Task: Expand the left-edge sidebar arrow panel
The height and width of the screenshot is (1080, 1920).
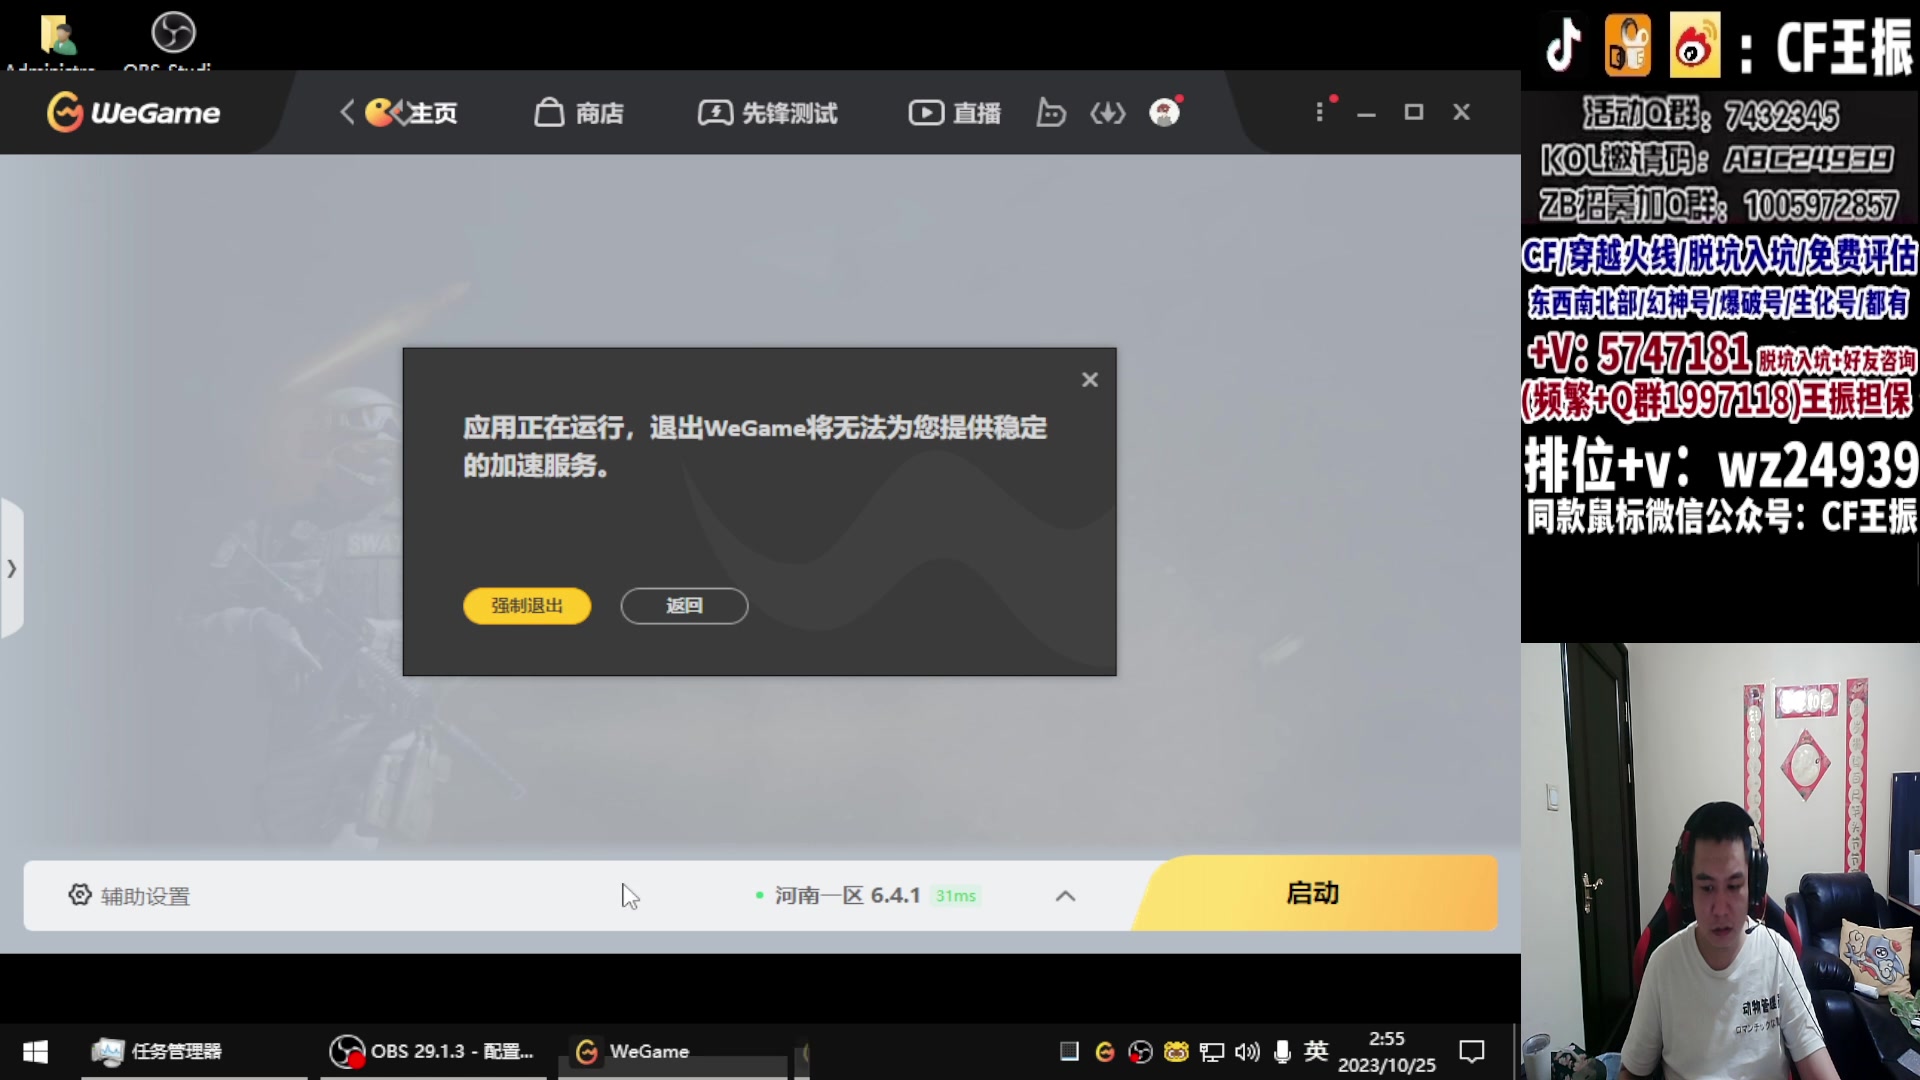Action: click(12, 568)
